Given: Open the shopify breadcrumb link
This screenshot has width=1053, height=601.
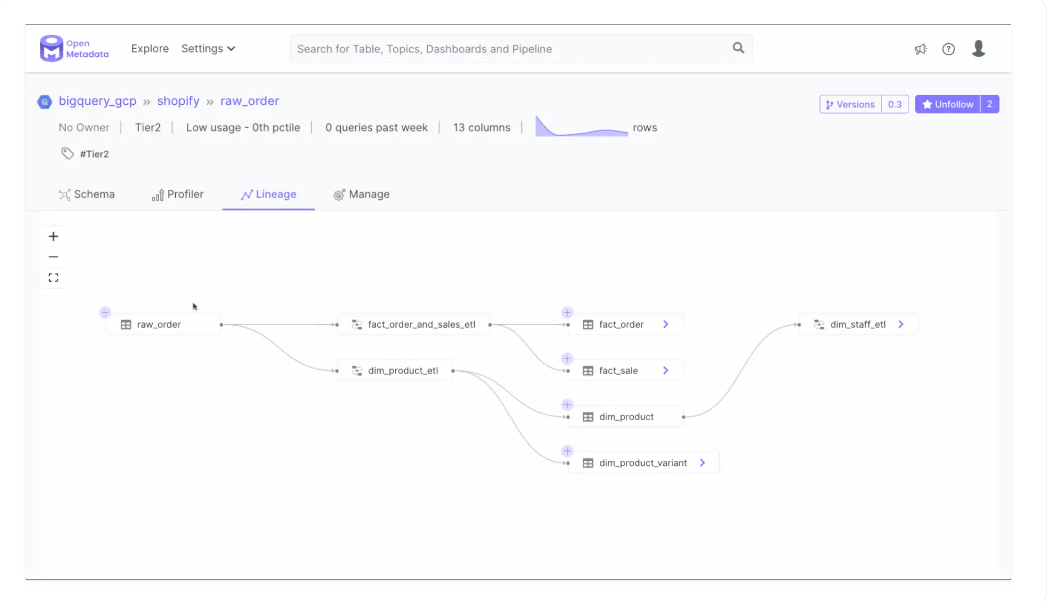Looking at the screenshot, I should pyautogui.click(x=178, y=101).
